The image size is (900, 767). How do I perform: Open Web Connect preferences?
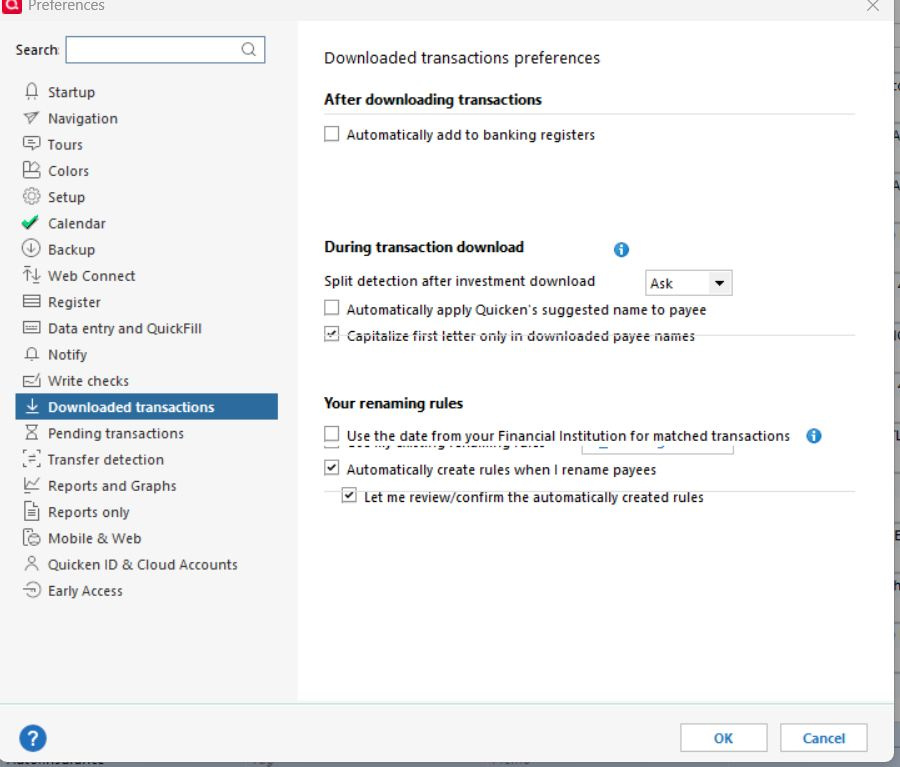tap(91, 276)
